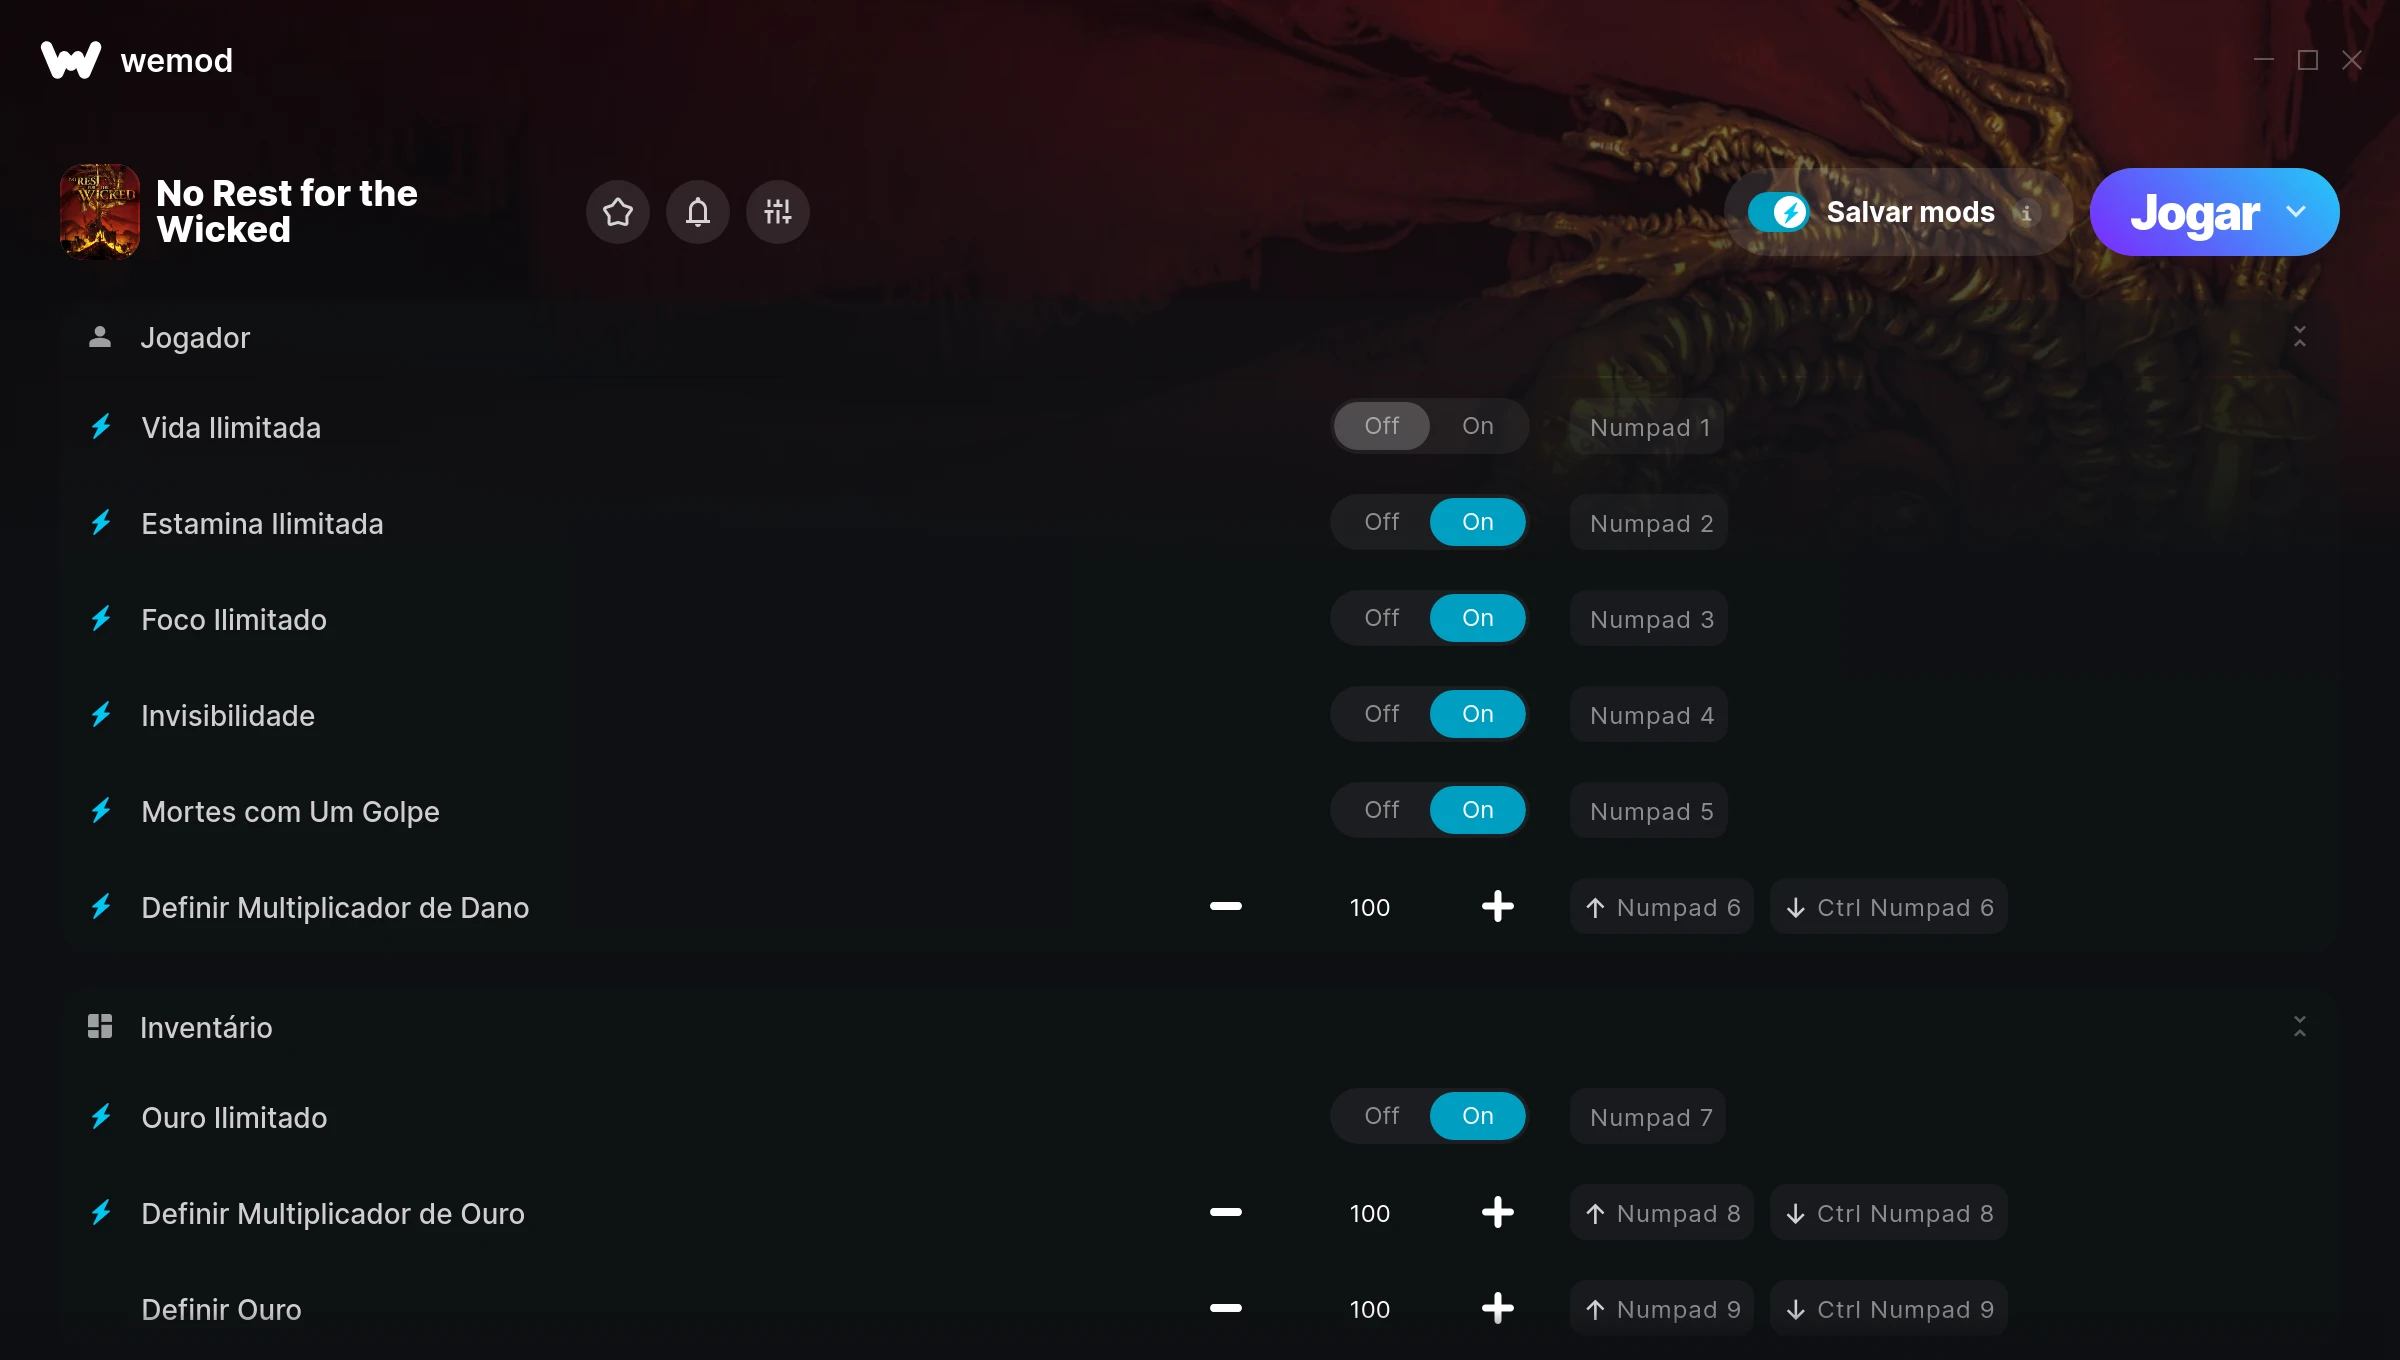The width and height of the screenshot is (2400, 1360).
Task: Open the Jogar dropdown arrow
Action: click(2296, 212)
